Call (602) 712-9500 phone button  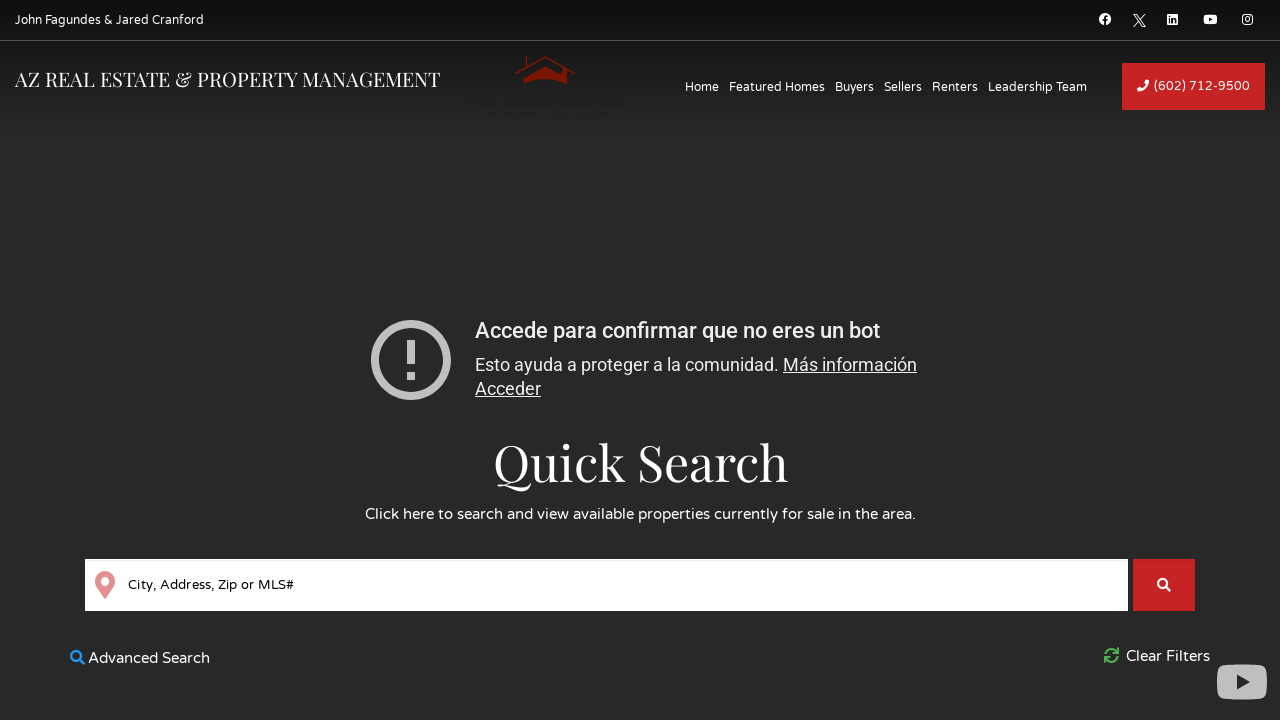1193,86
